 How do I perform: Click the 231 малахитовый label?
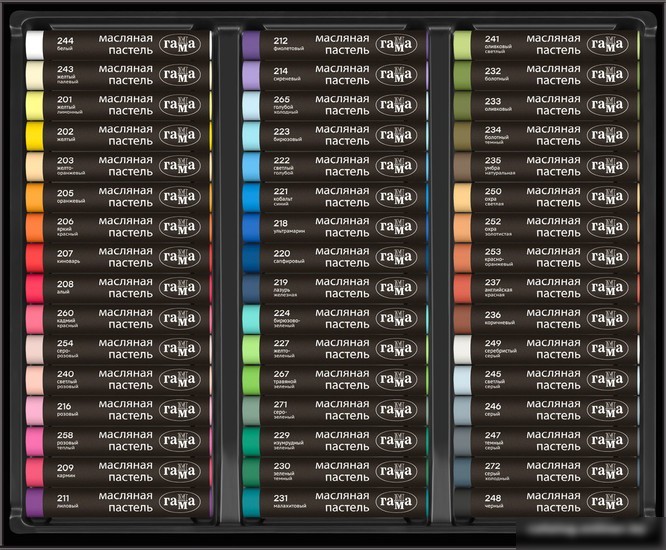(290, 501)
